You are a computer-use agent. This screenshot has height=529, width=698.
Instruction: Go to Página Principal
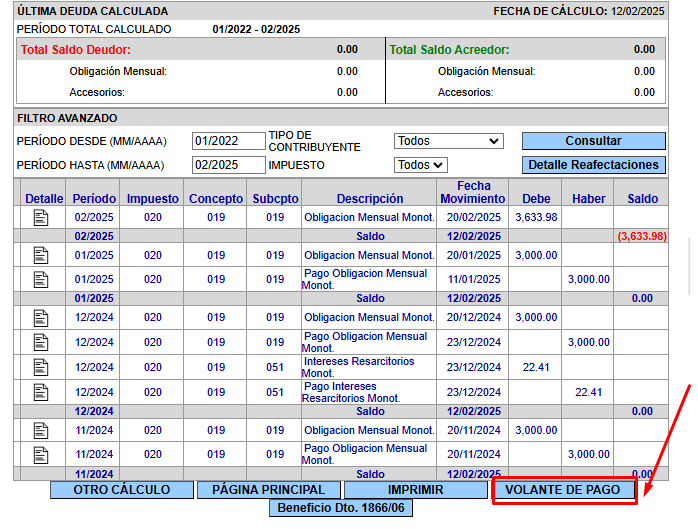coord(268,490)
